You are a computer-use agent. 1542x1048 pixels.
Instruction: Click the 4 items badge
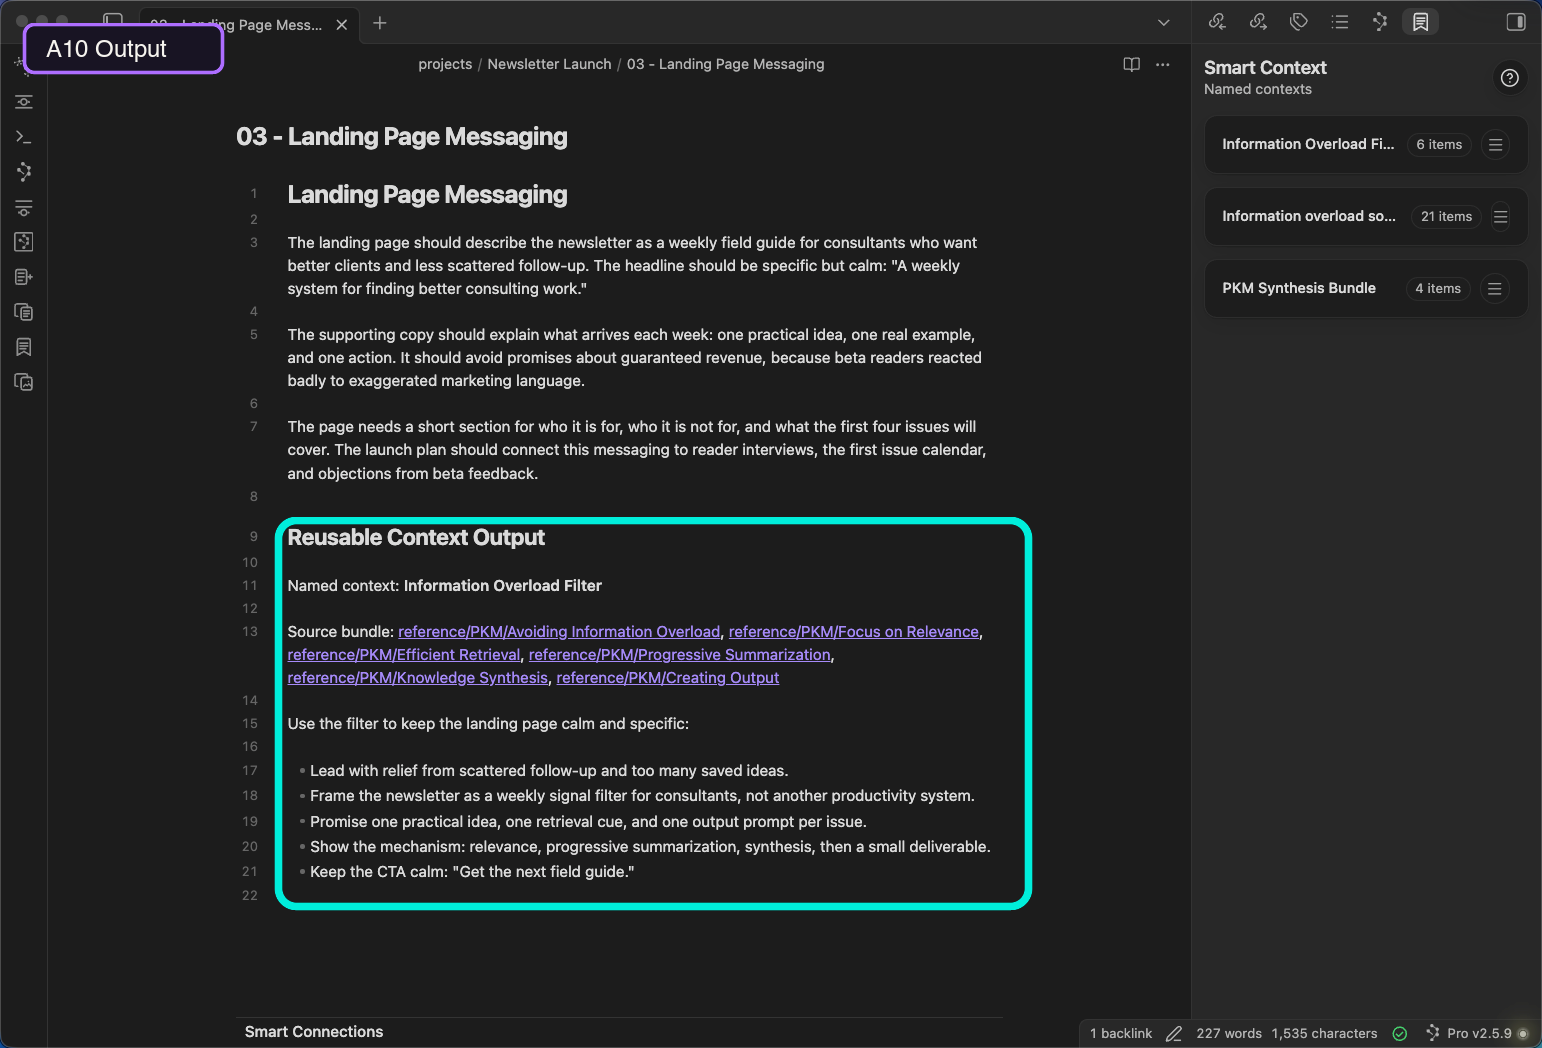(1438, 289)
